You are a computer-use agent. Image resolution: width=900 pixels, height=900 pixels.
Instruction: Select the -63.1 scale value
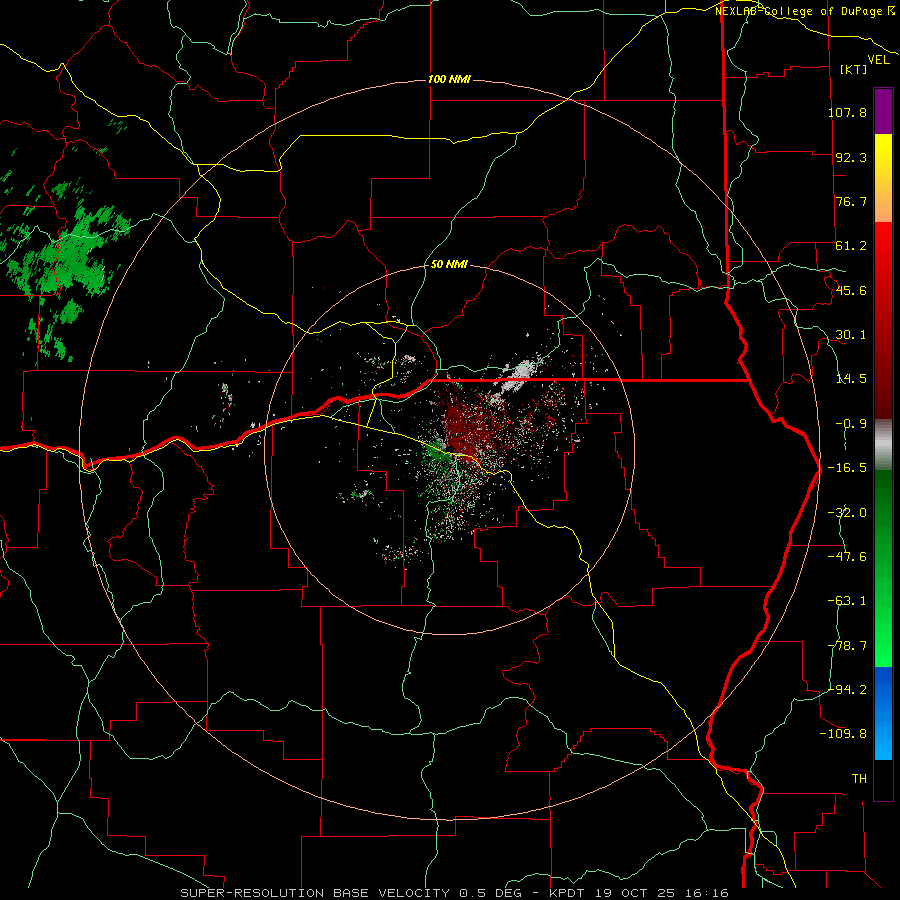(847, 601)
